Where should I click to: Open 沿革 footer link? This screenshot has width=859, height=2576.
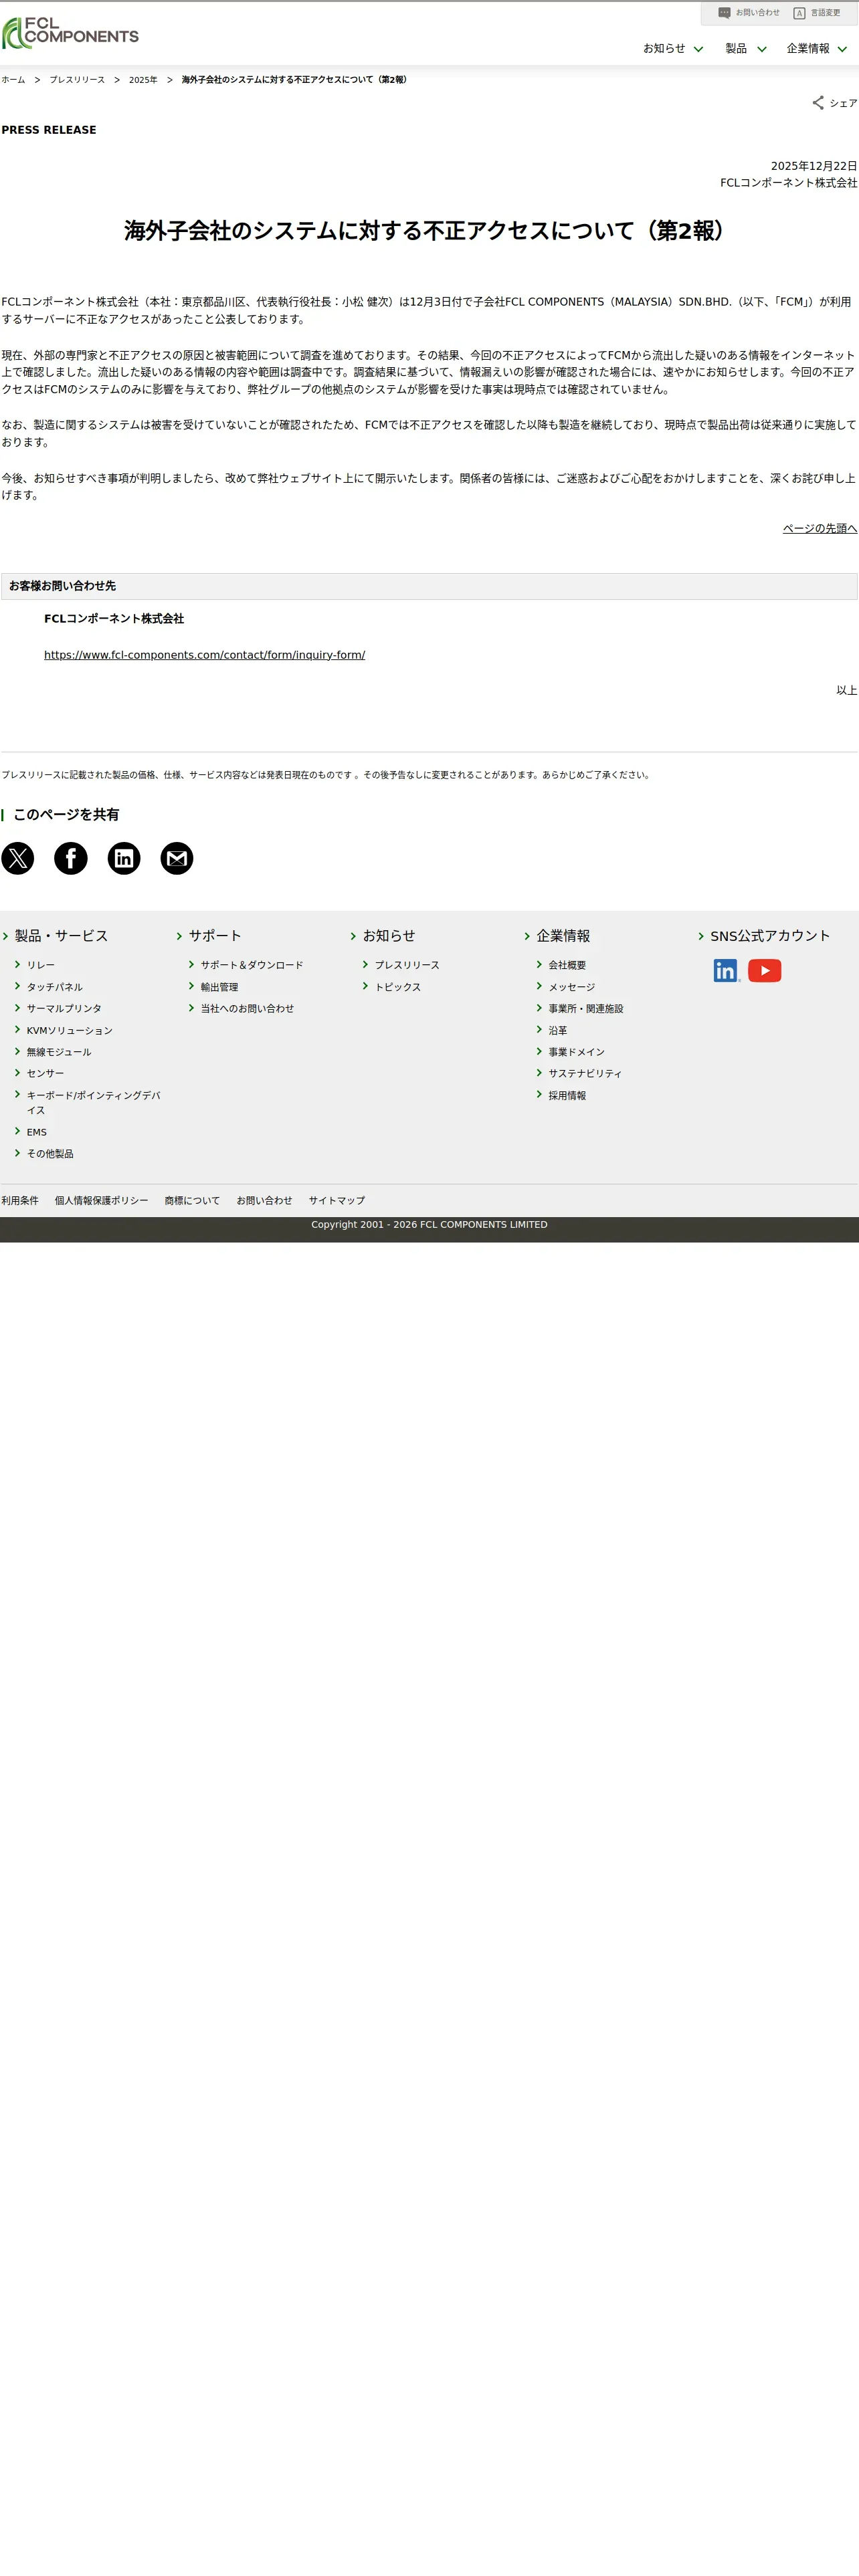point(558,1030)
